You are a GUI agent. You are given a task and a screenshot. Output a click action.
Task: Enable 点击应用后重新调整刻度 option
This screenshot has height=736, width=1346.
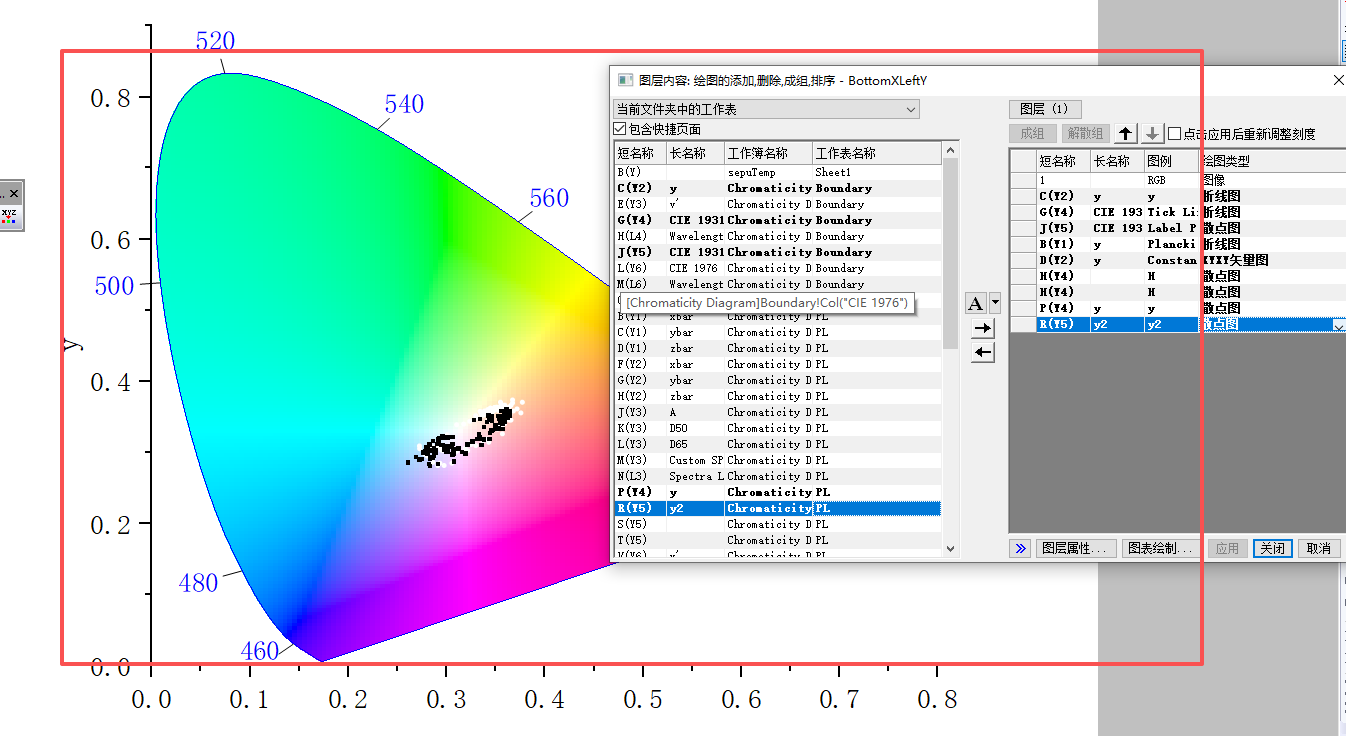[x=1174, y=133]
